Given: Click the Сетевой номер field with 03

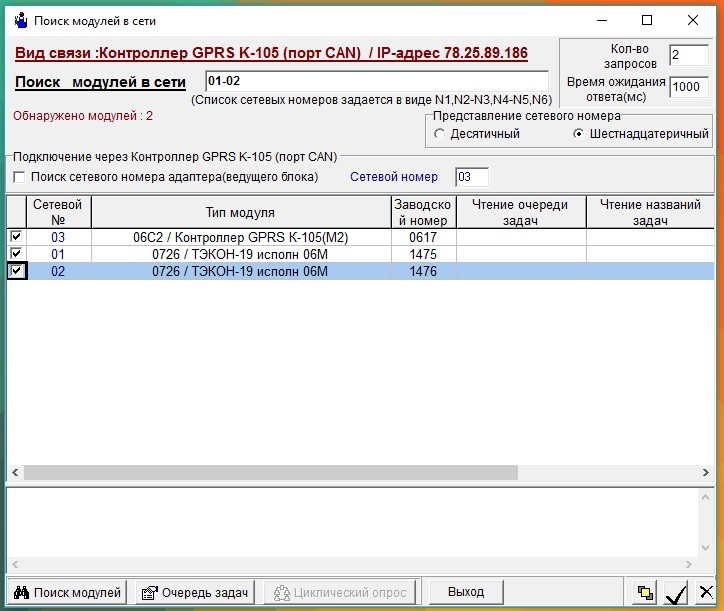Looking at the screenshot, I should coord(471,177).
